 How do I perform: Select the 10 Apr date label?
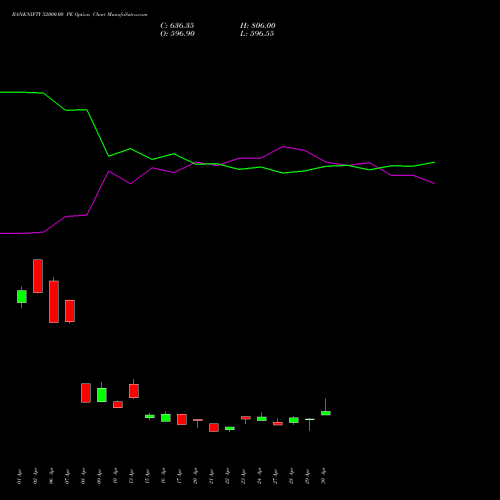115,476
